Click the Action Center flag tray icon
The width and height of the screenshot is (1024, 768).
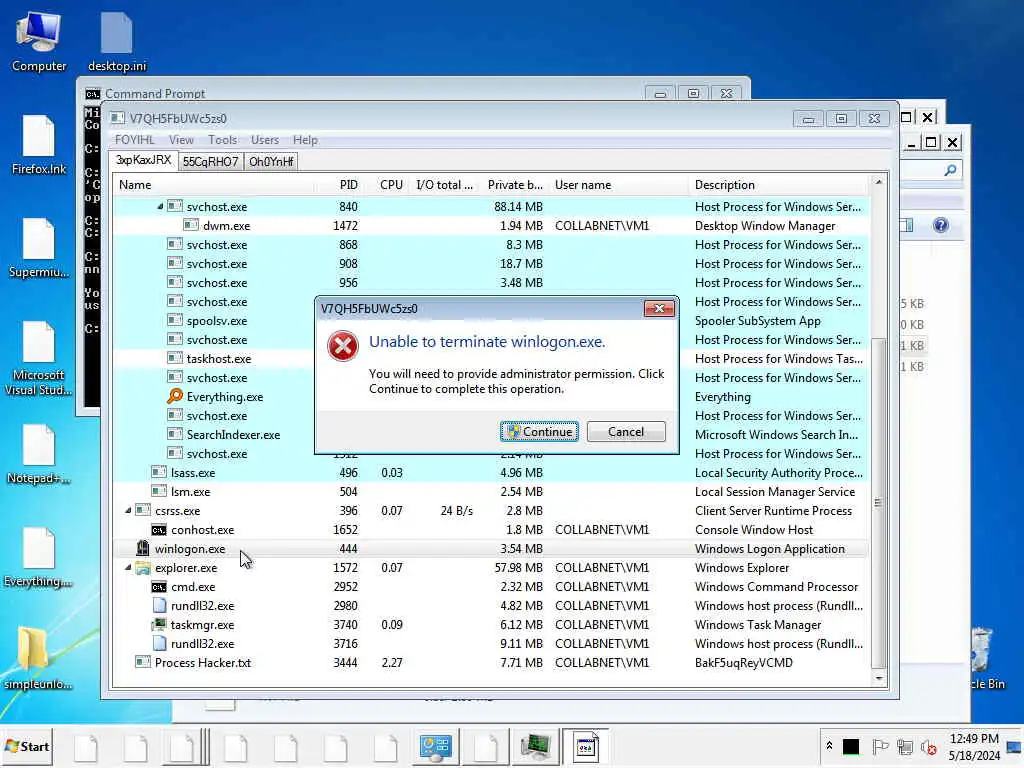pyautogui.click(x=880, y=746)
